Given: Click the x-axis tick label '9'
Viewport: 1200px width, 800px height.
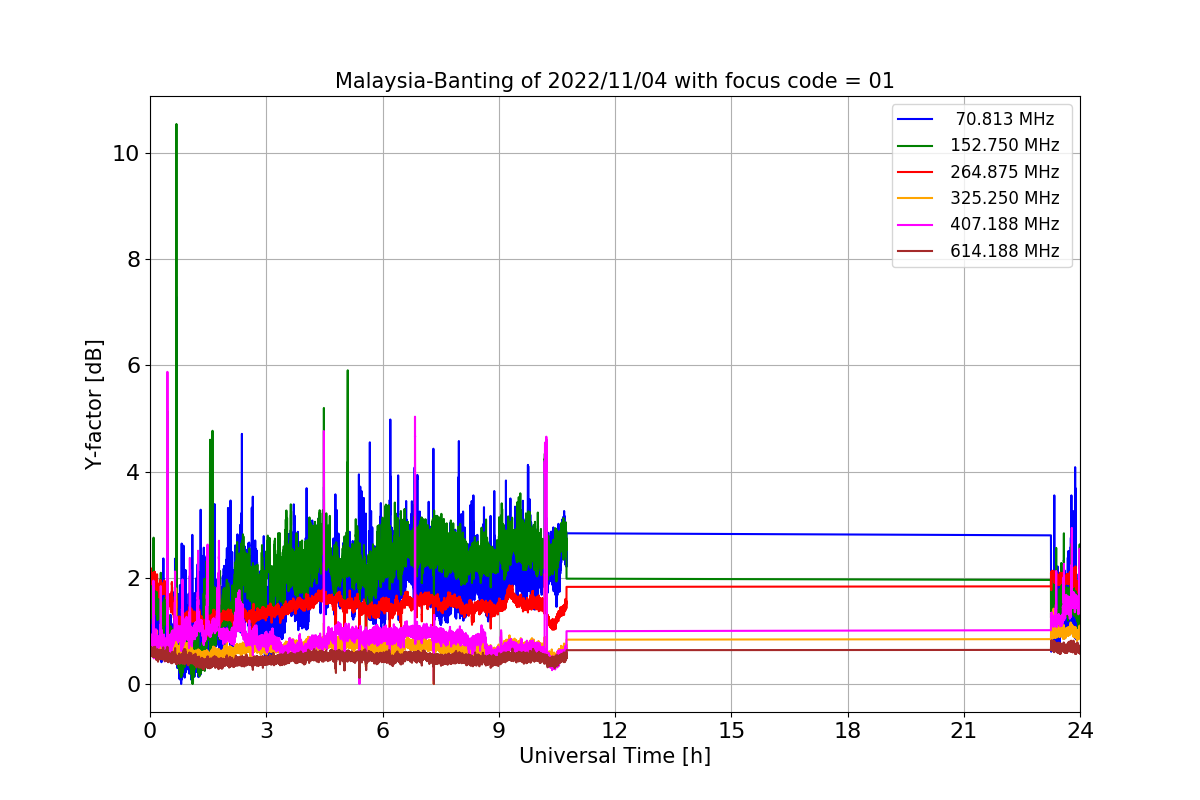Looking at the screenshot, I should (499, 731).
